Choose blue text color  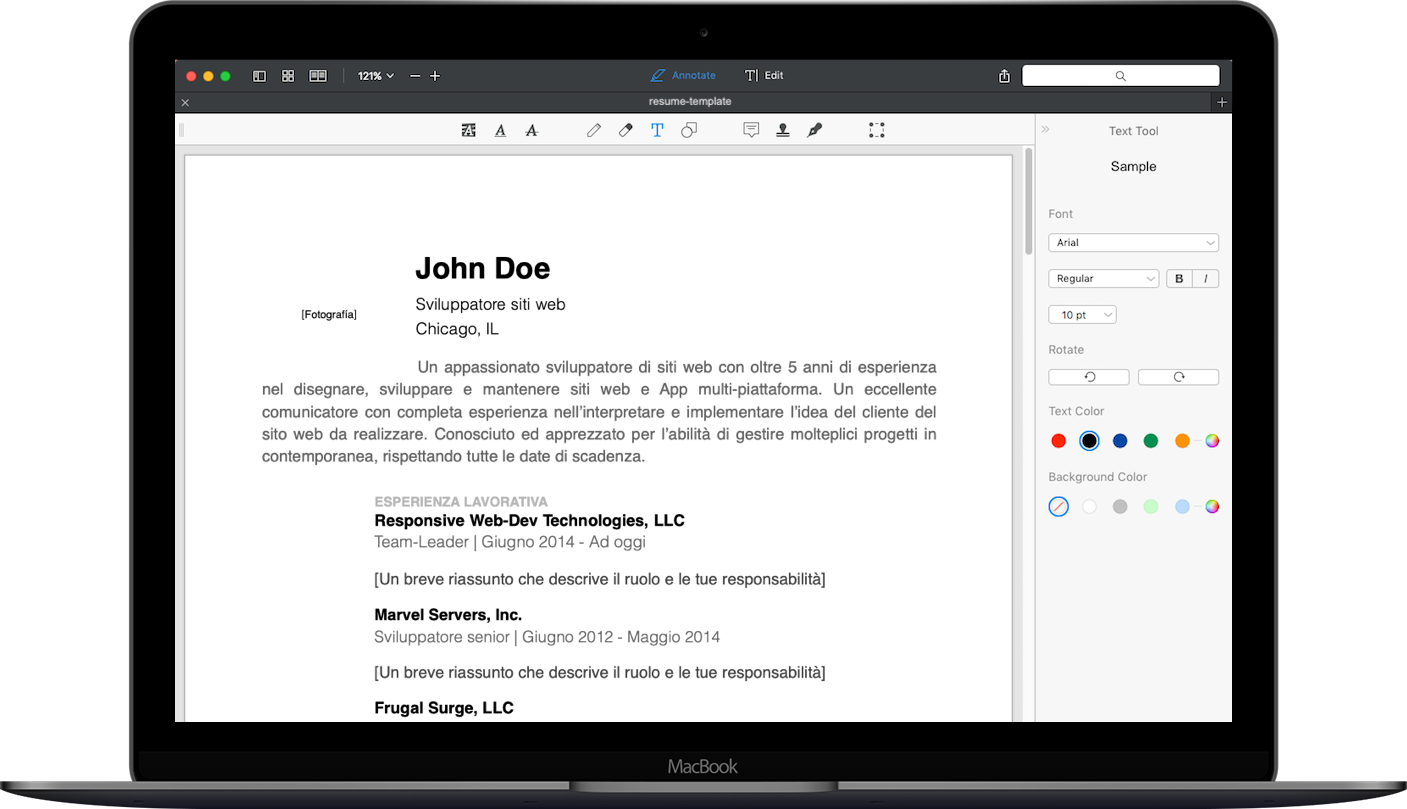(1120, 441)
